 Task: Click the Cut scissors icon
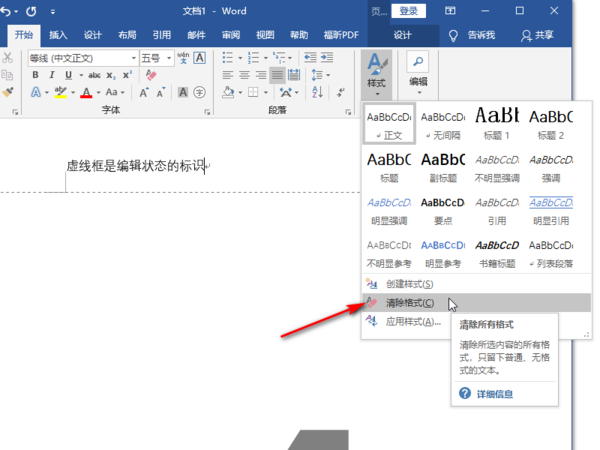coord(7,58)
